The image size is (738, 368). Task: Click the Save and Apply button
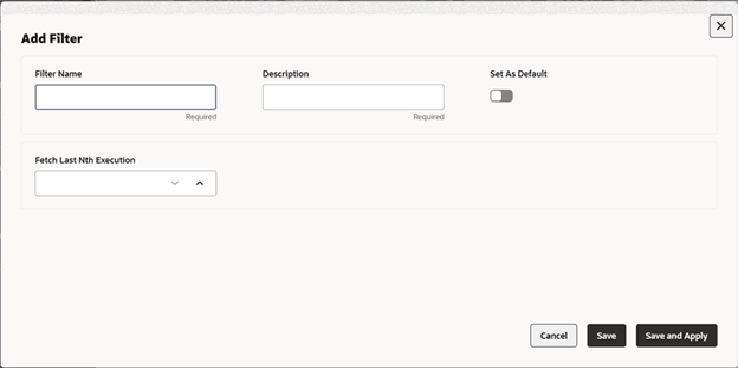pyautogui.click(x=676, y=336)
